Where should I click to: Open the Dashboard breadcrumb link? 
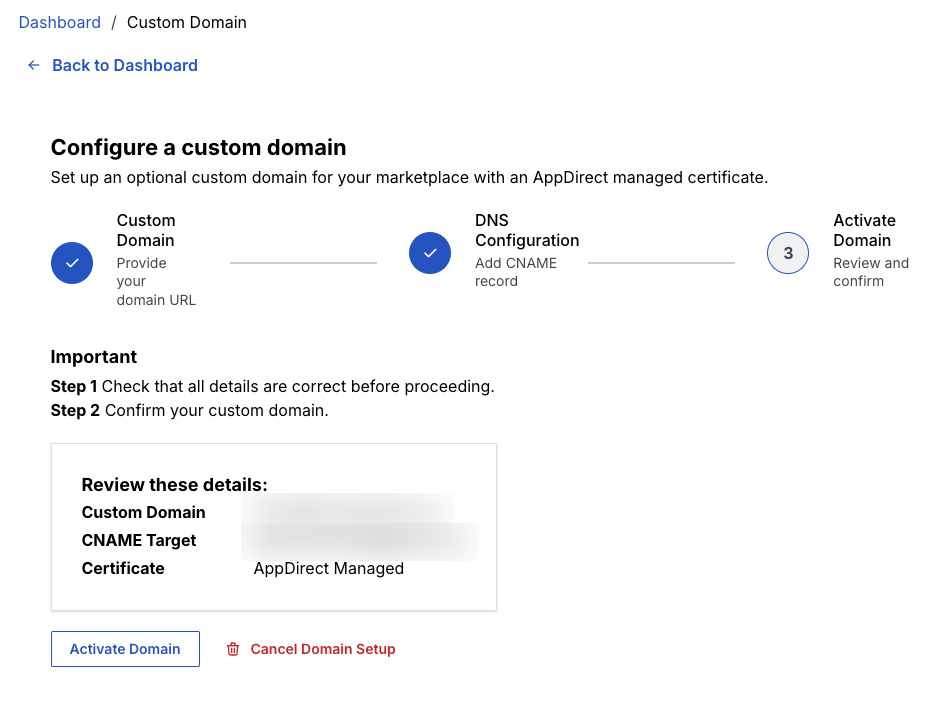[x=59, y=22]
